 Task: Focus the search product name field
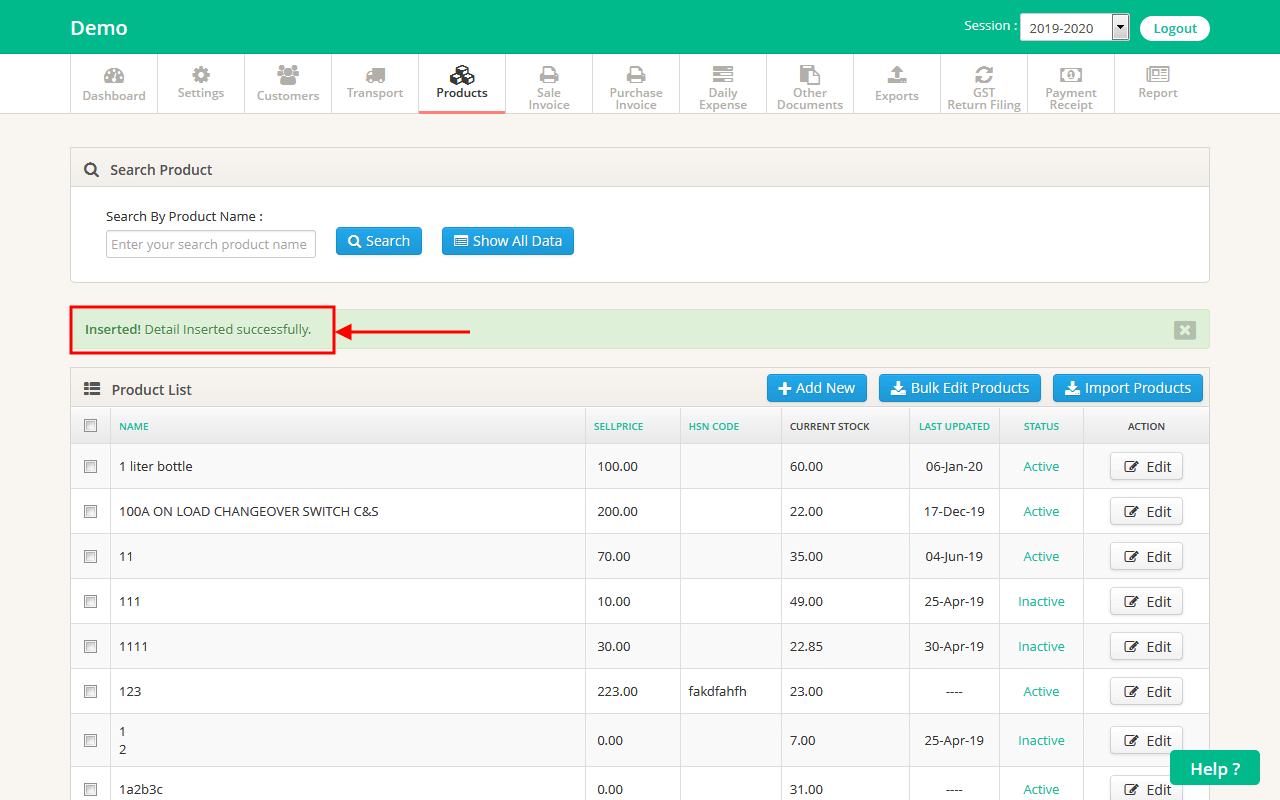pyautogui.click(x=210, y=244)
